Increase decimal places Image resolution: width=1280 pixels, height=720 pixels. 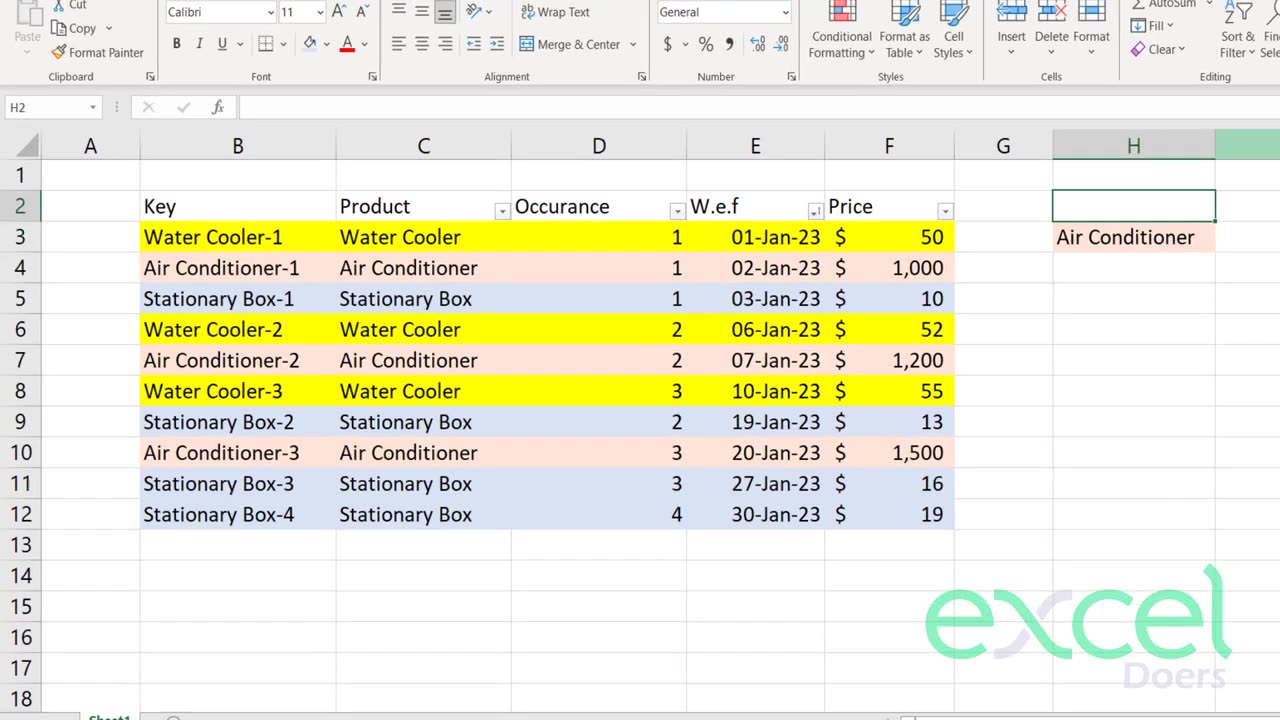click(x=757, y=44)
